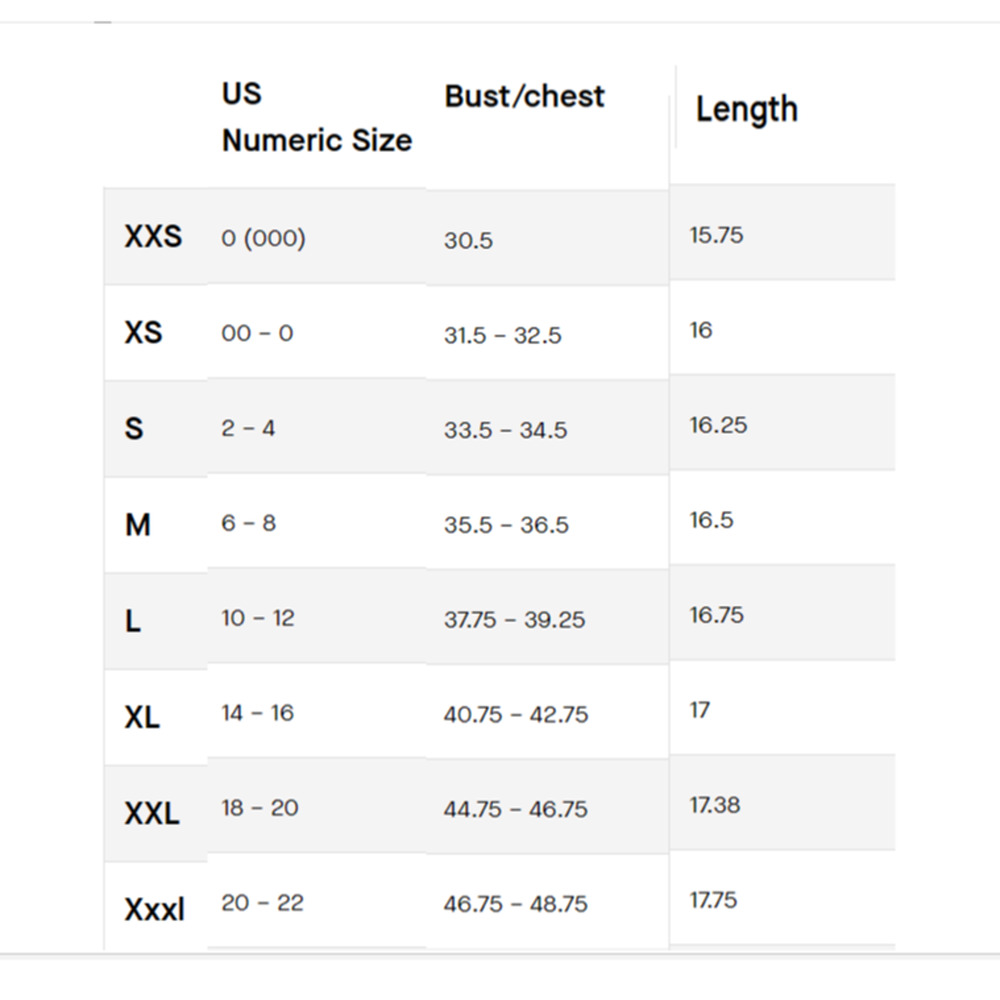Select the 37.75 – 39.25 bust cell
Image resolution: width=1000 pixels, height=1000 pixels.
(x=514, y=620)
